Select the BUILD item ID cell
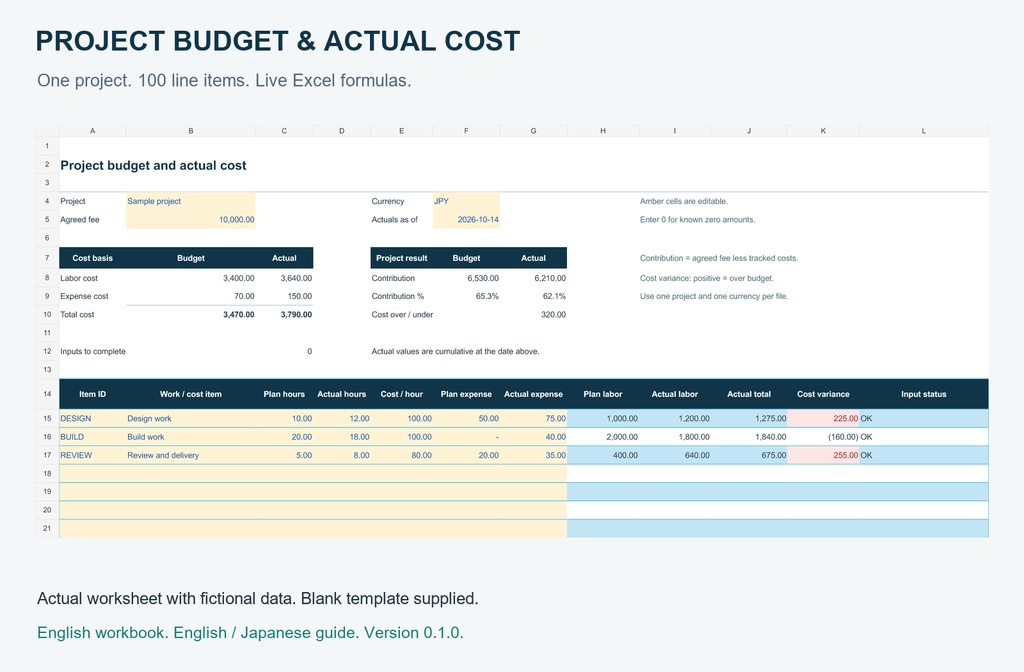 coord(93,437)
